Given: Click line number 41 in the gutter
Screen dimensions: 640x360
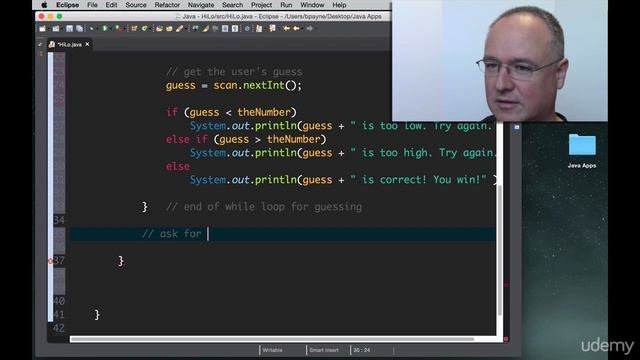Looking at the screenshot, I should [59, 315].
